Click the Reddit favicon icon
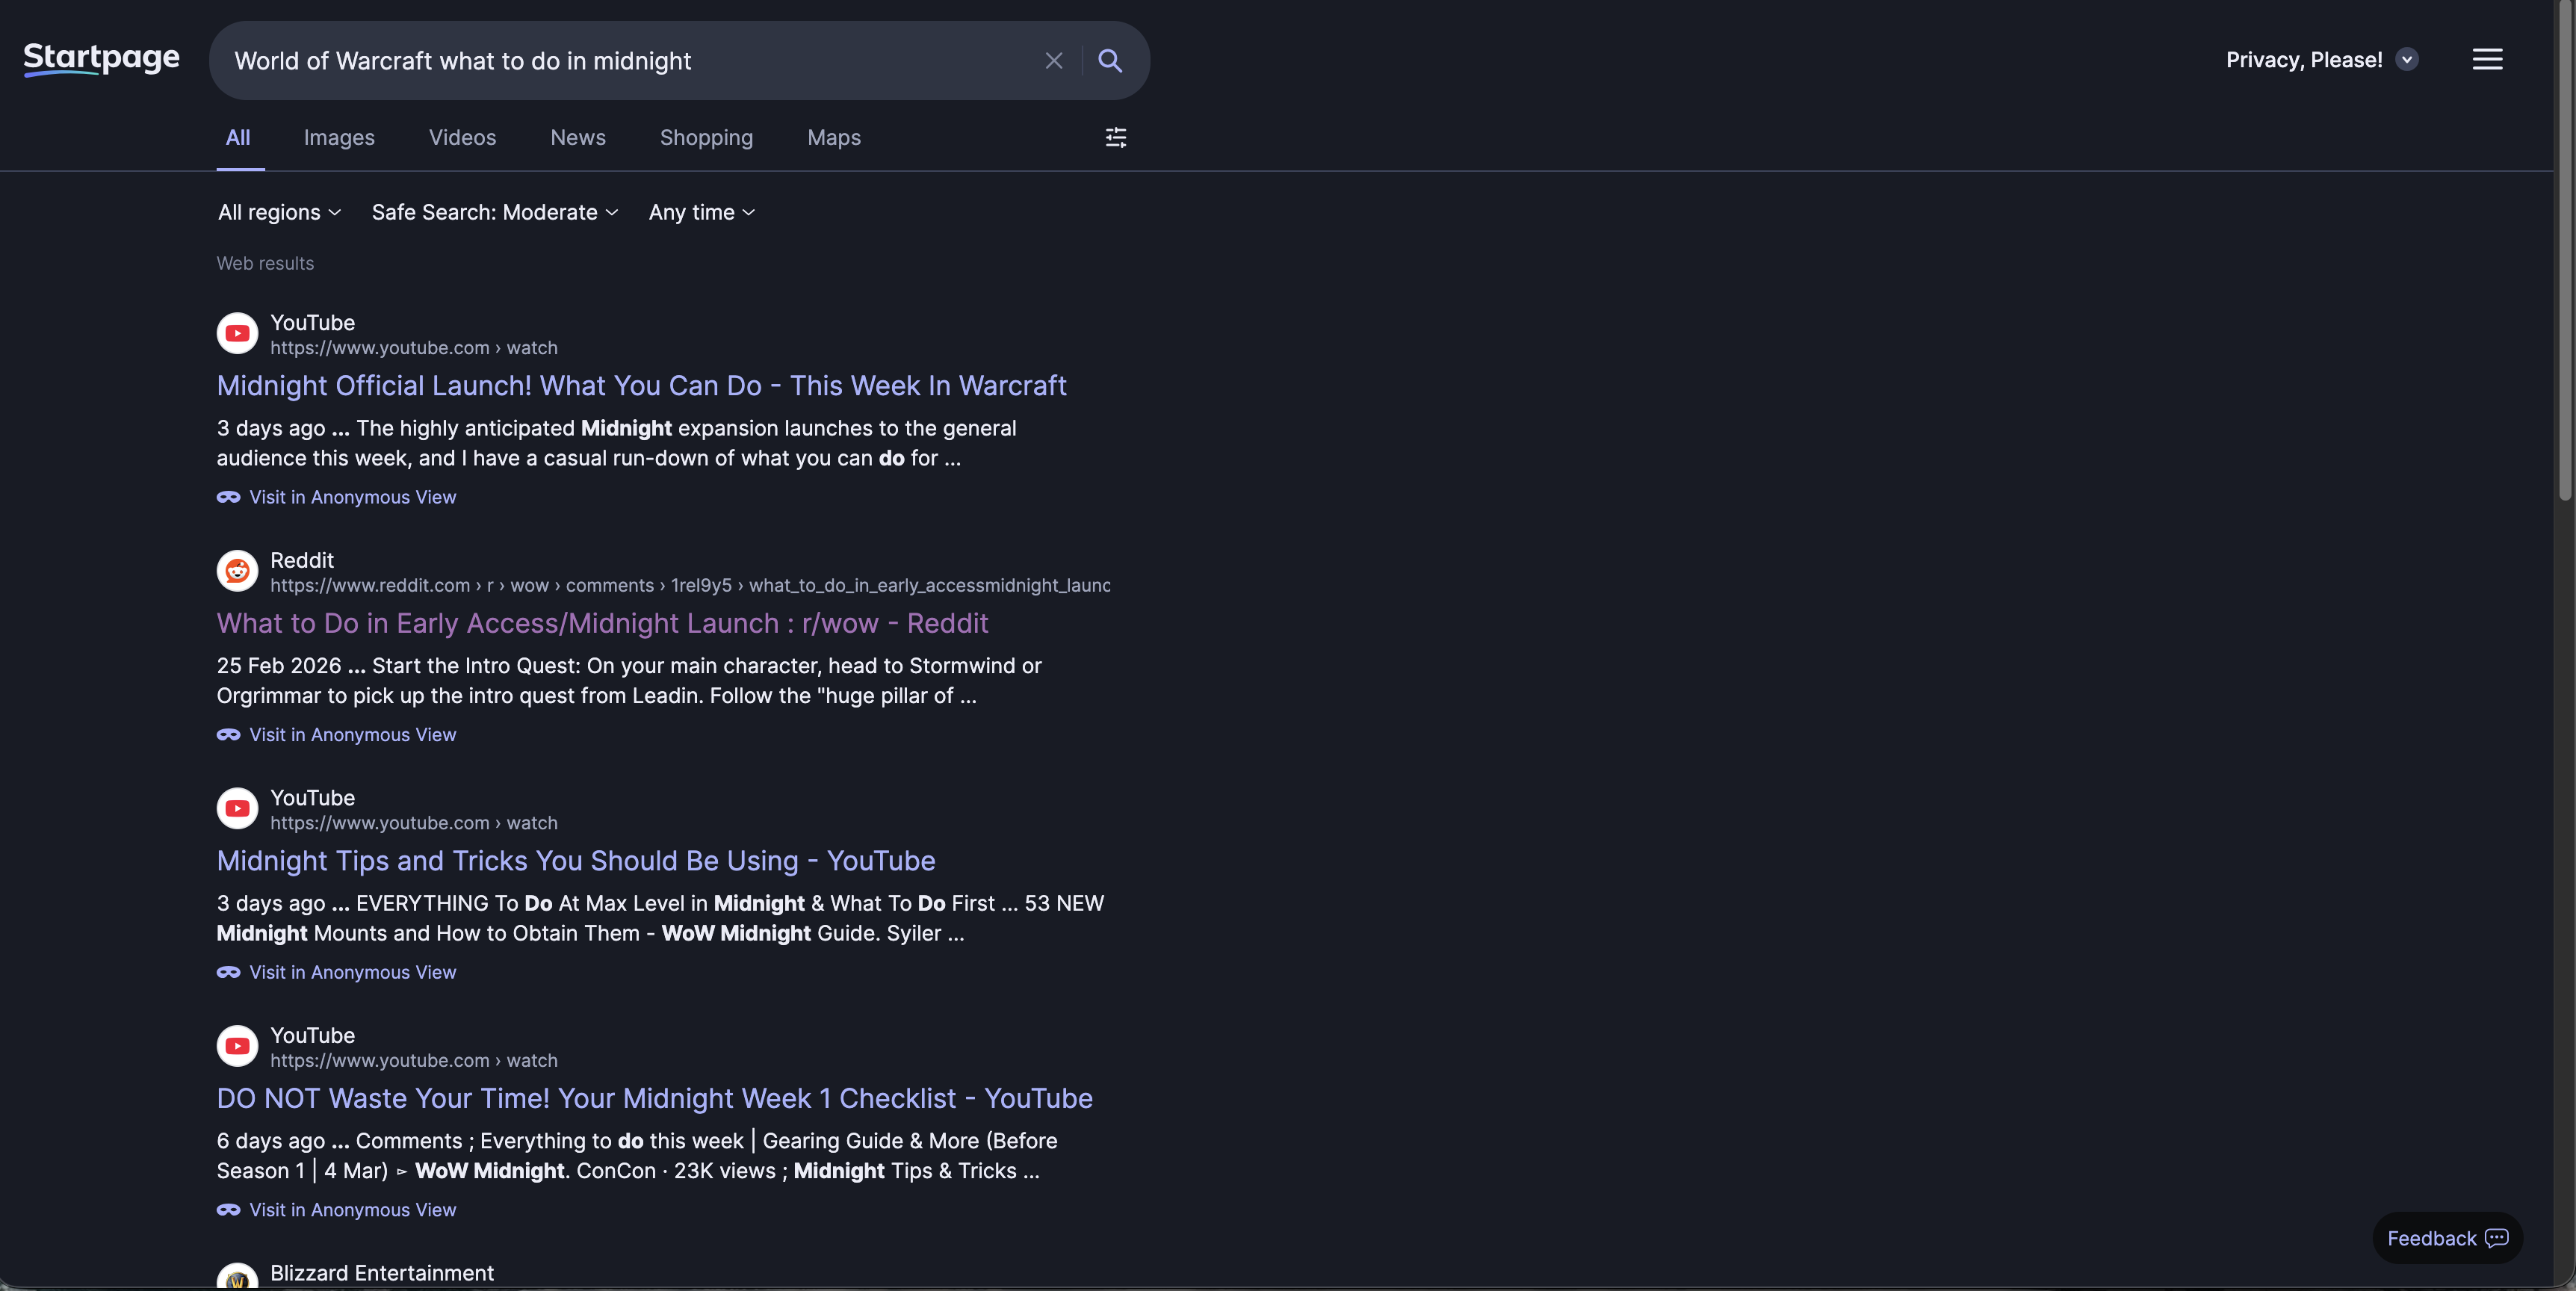Image resolution: width=2576 pixels, height=1291 pixels. click(237, 571)
